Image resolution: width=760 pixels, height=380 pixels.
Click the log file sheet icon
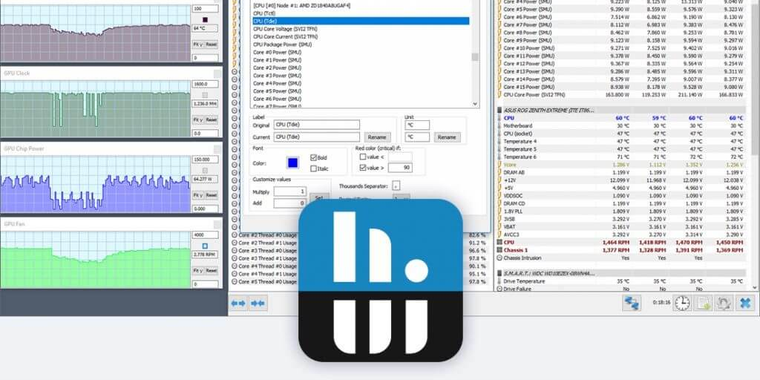(x=703, y=303)
